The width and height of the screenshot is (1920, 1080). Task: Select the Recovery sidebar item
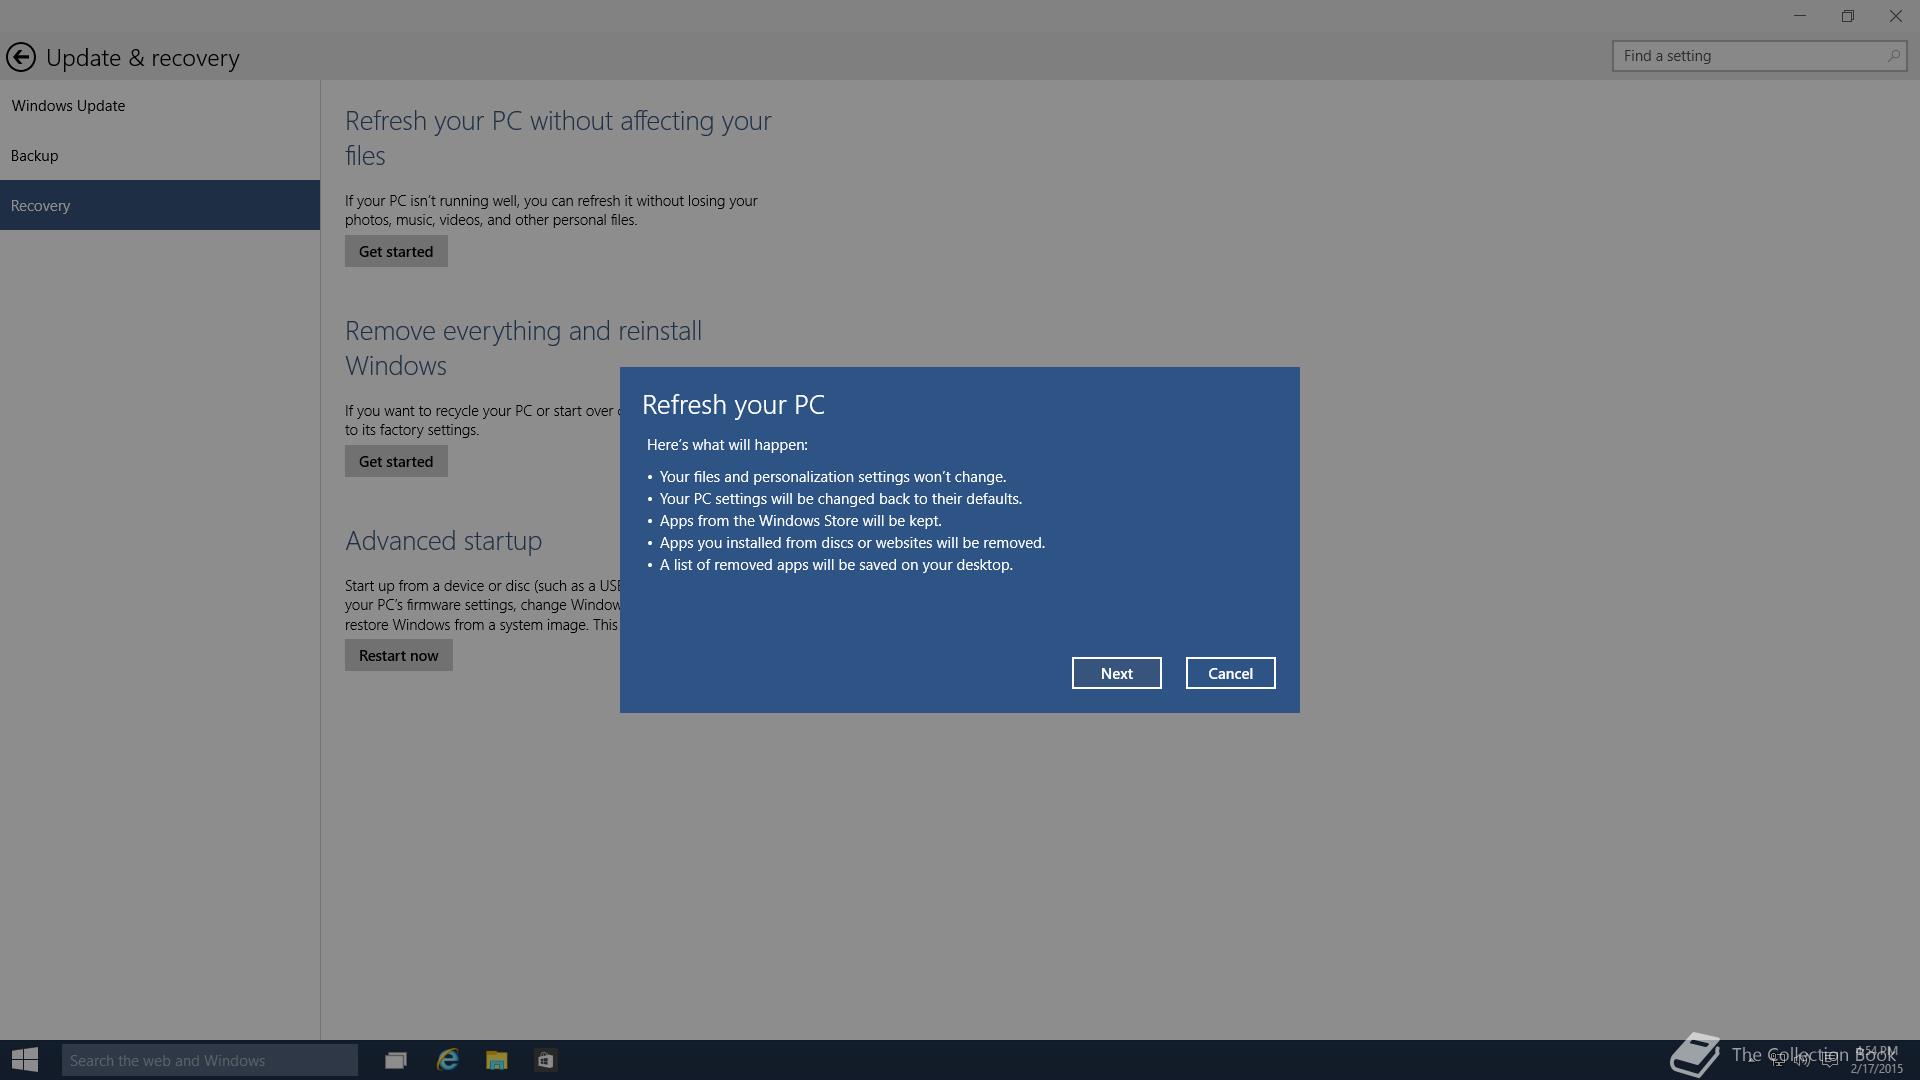tap(160, 205)
